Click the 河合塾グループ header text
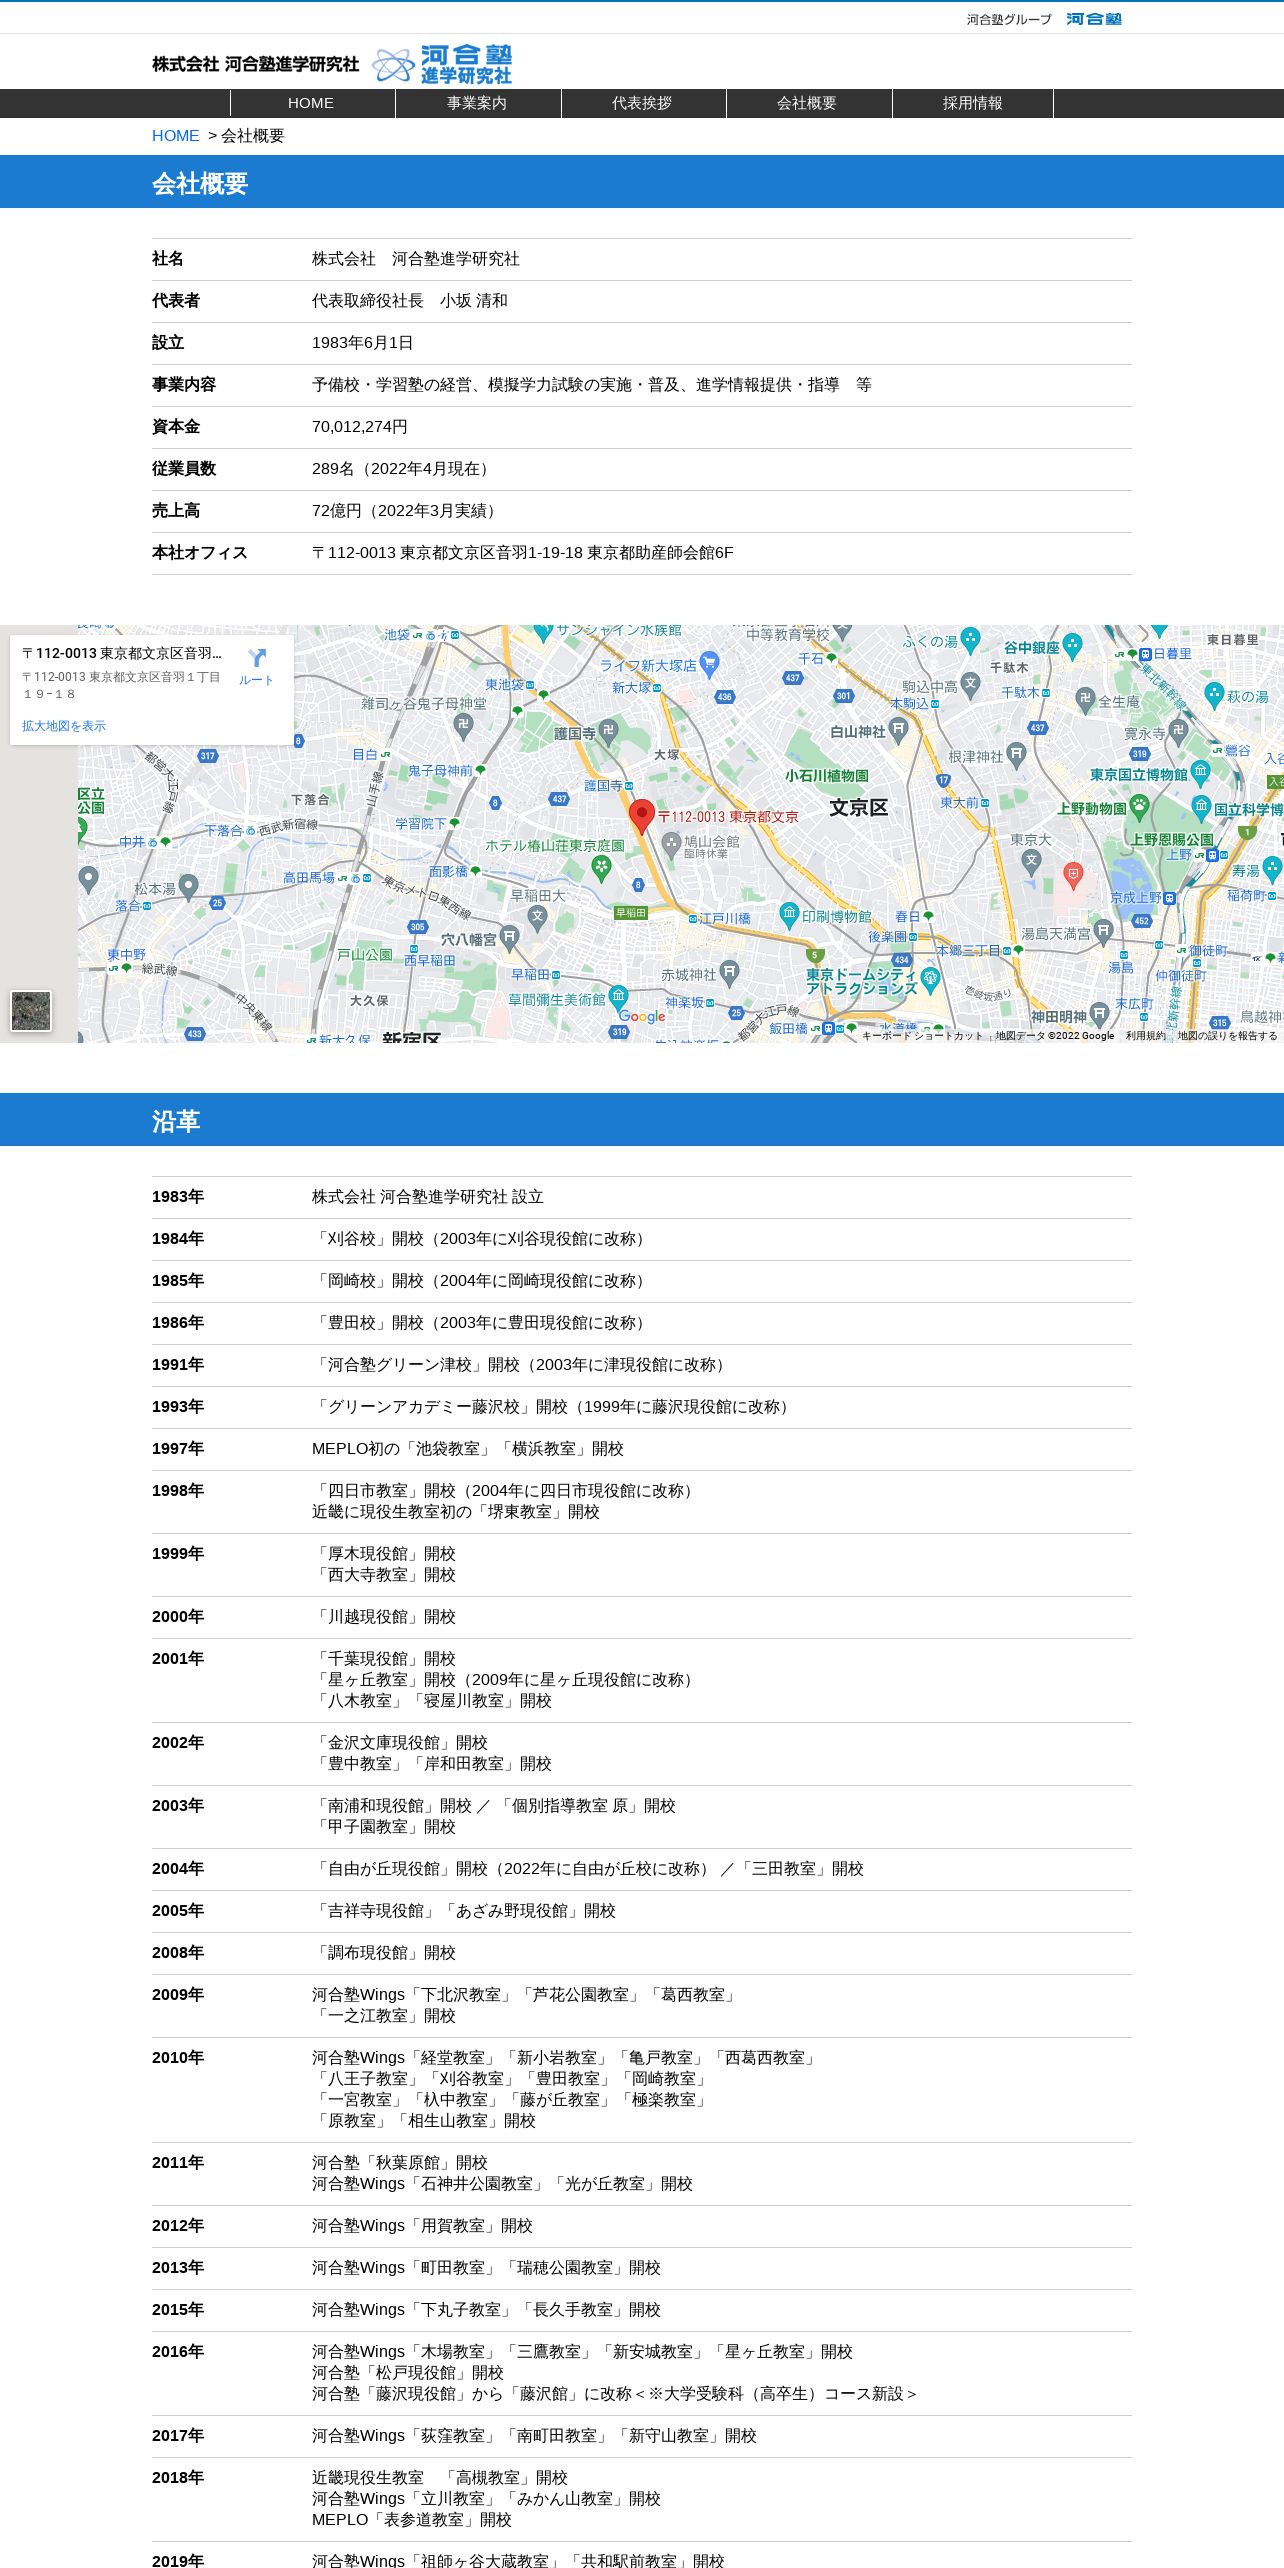1284x2568 pixels. [1009, 20]
